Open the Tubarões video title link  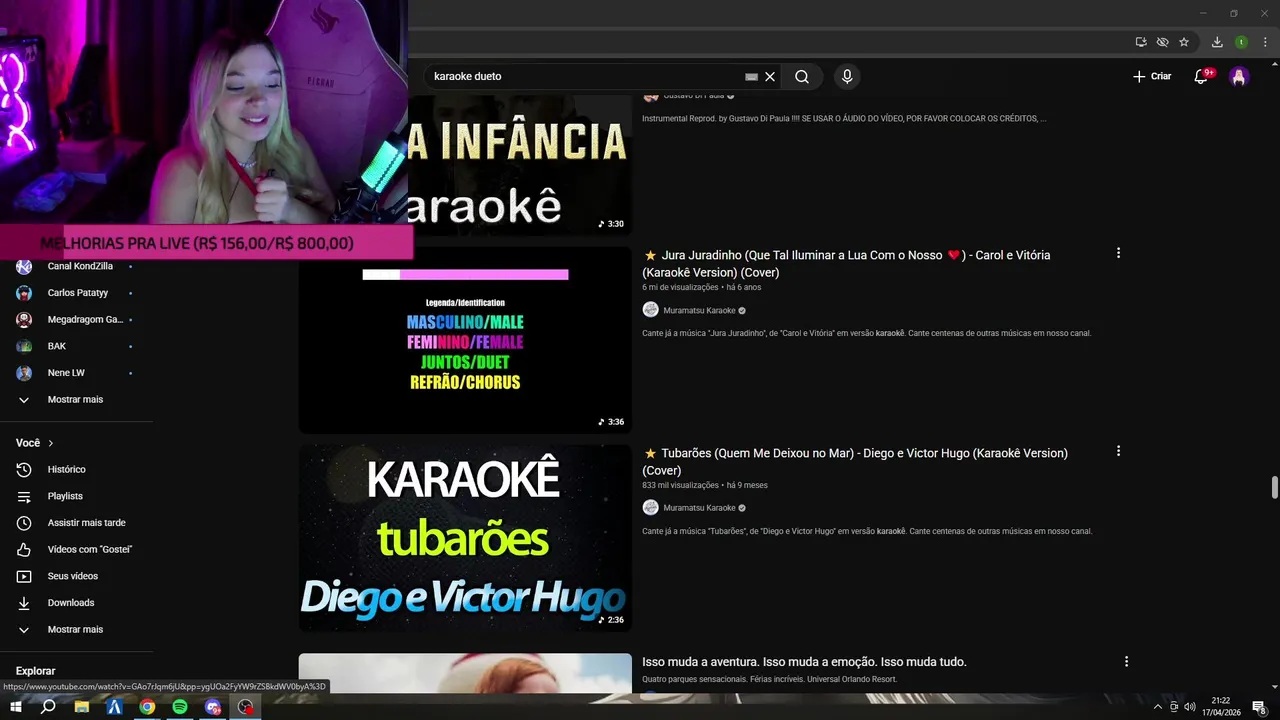tap(855, 462)
